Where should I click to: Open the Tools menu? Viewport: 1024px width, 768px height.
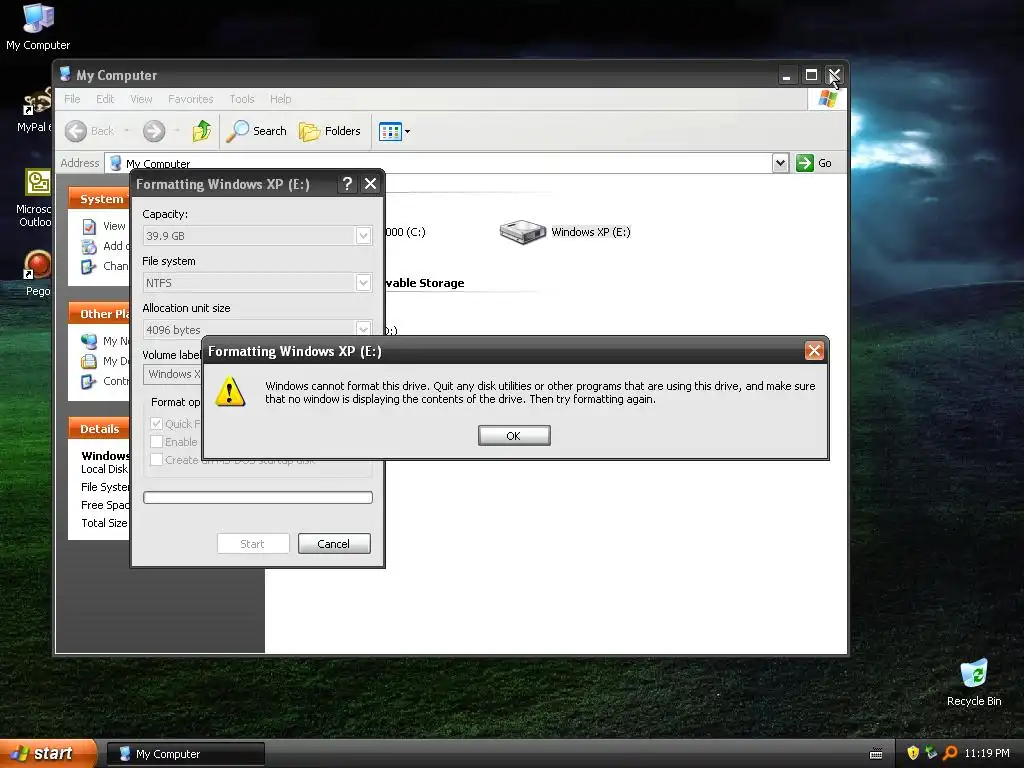click(242, 99)
